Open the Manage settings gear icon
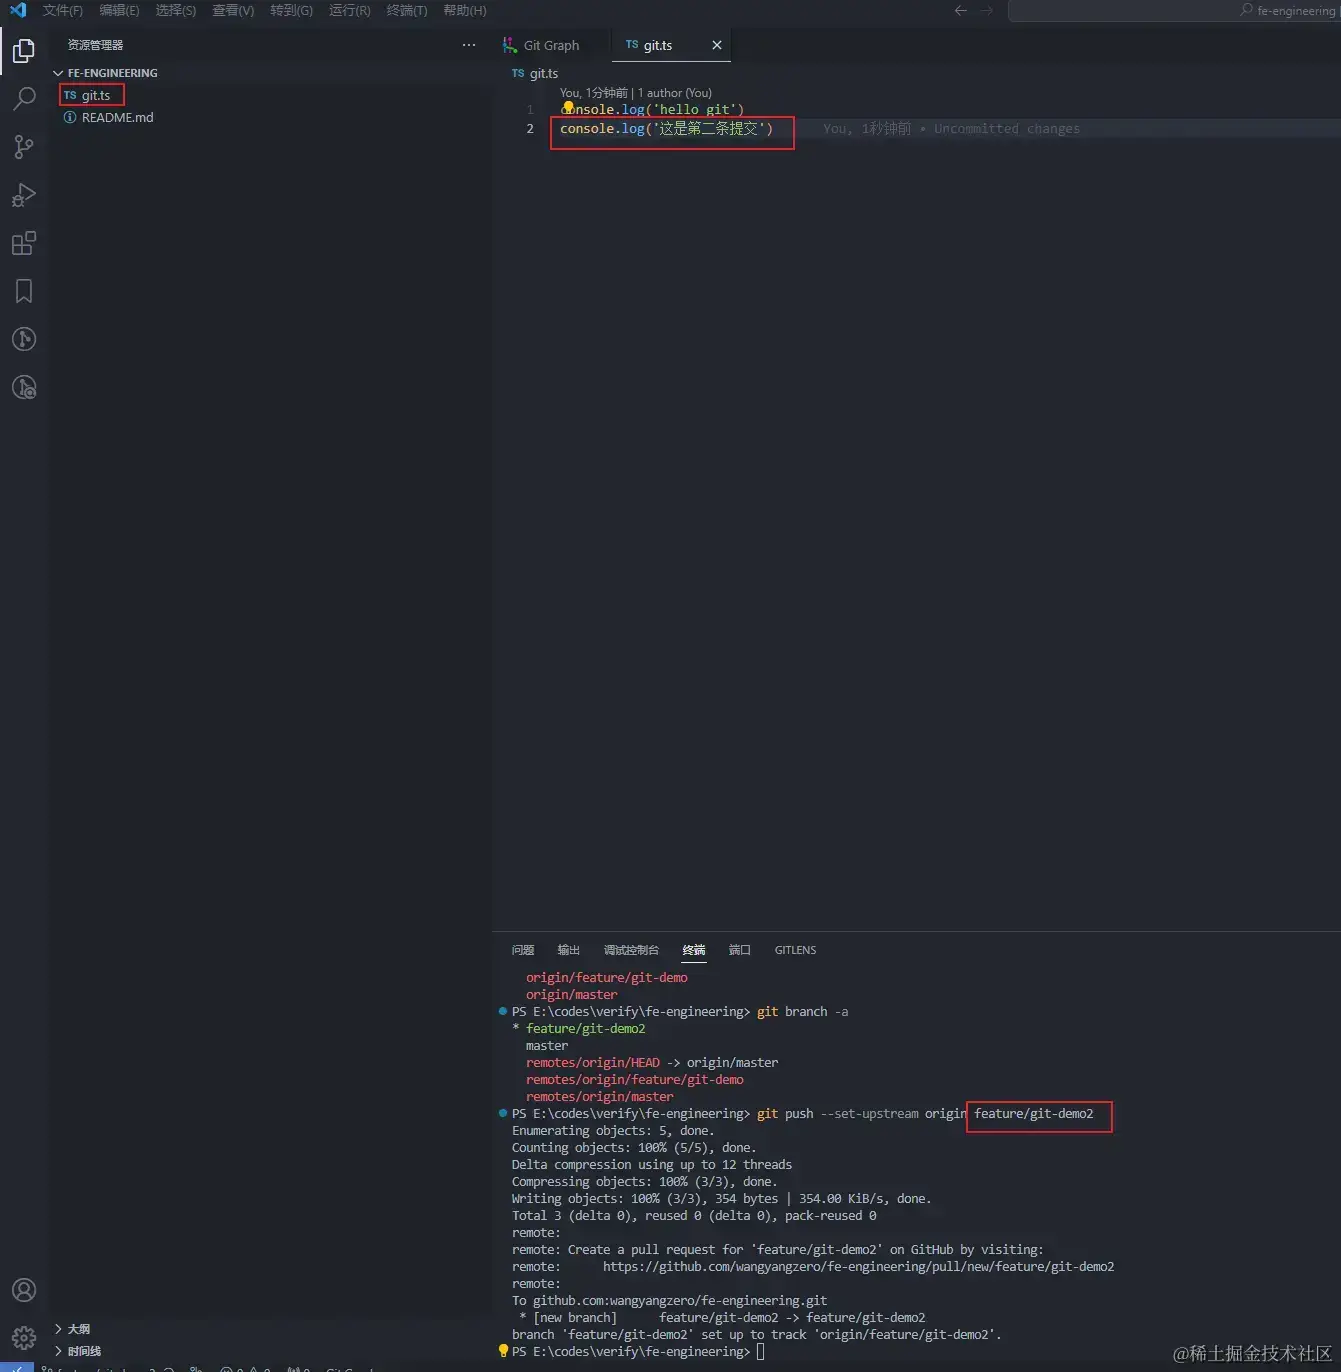 (x=24, y=1337)
